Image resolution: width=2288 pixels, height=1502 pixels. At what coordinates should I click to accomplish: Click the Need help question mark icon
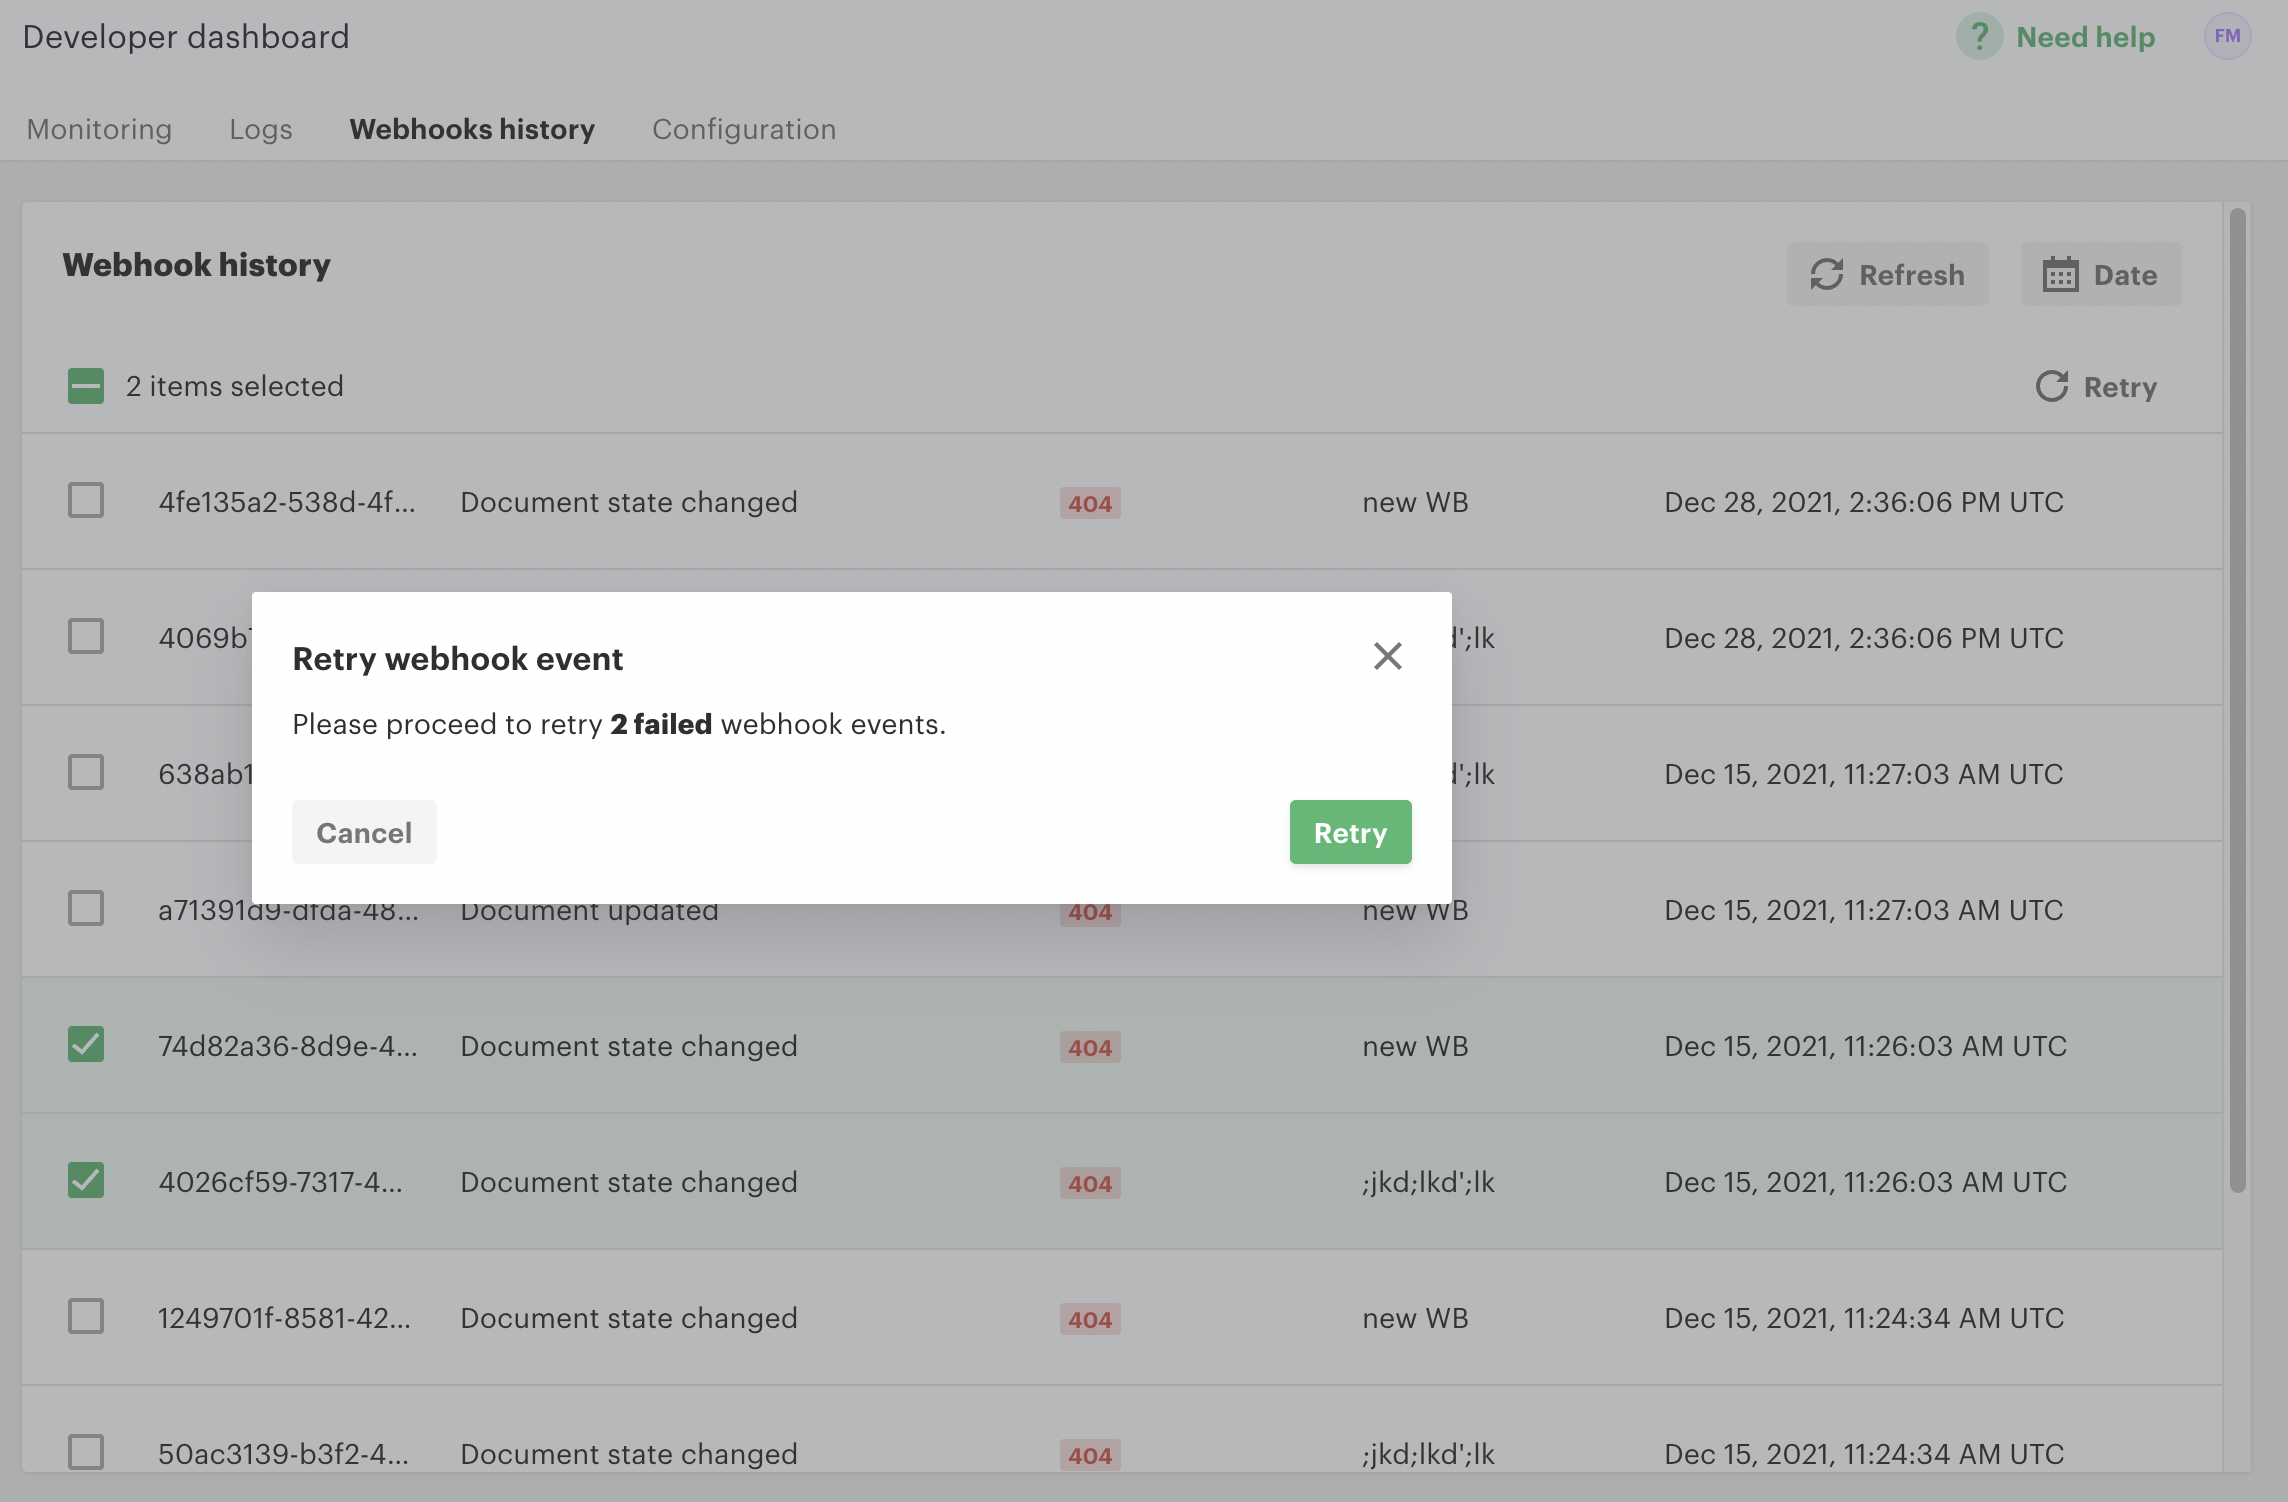tap(1979, 37)
